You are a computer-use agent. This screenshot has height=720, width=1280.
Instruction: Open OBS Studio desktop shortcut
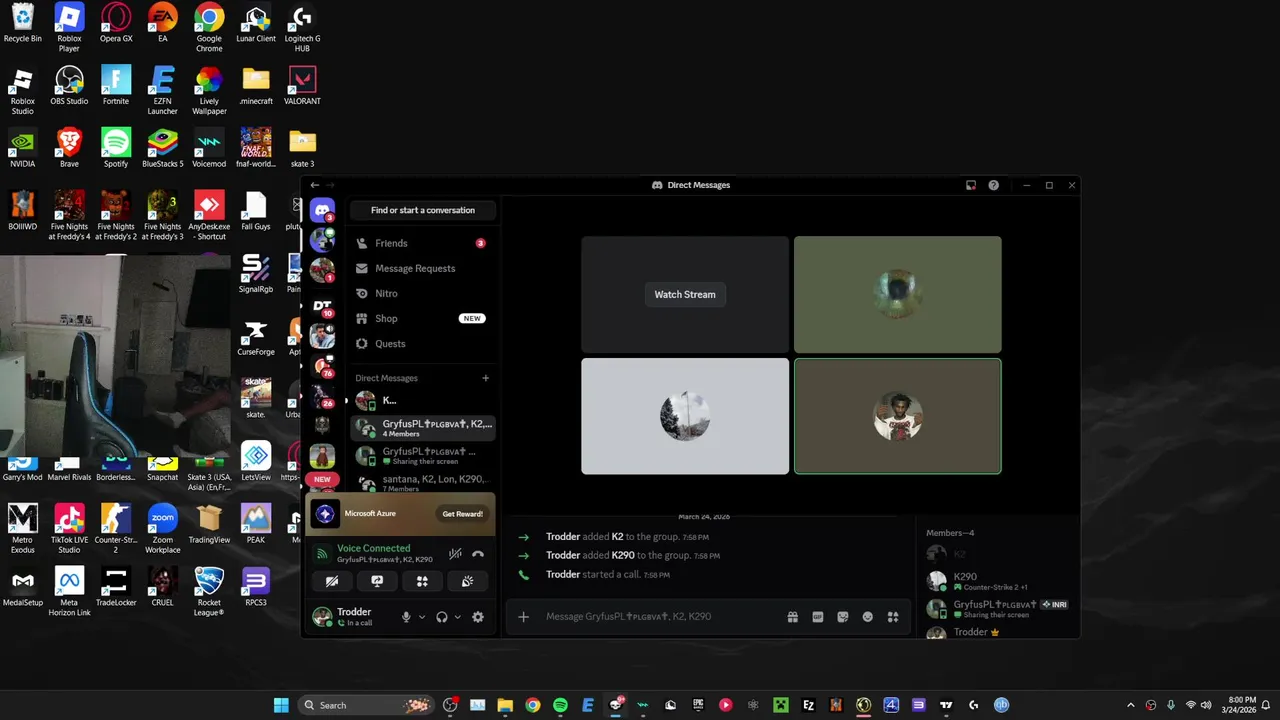[69, 86]
